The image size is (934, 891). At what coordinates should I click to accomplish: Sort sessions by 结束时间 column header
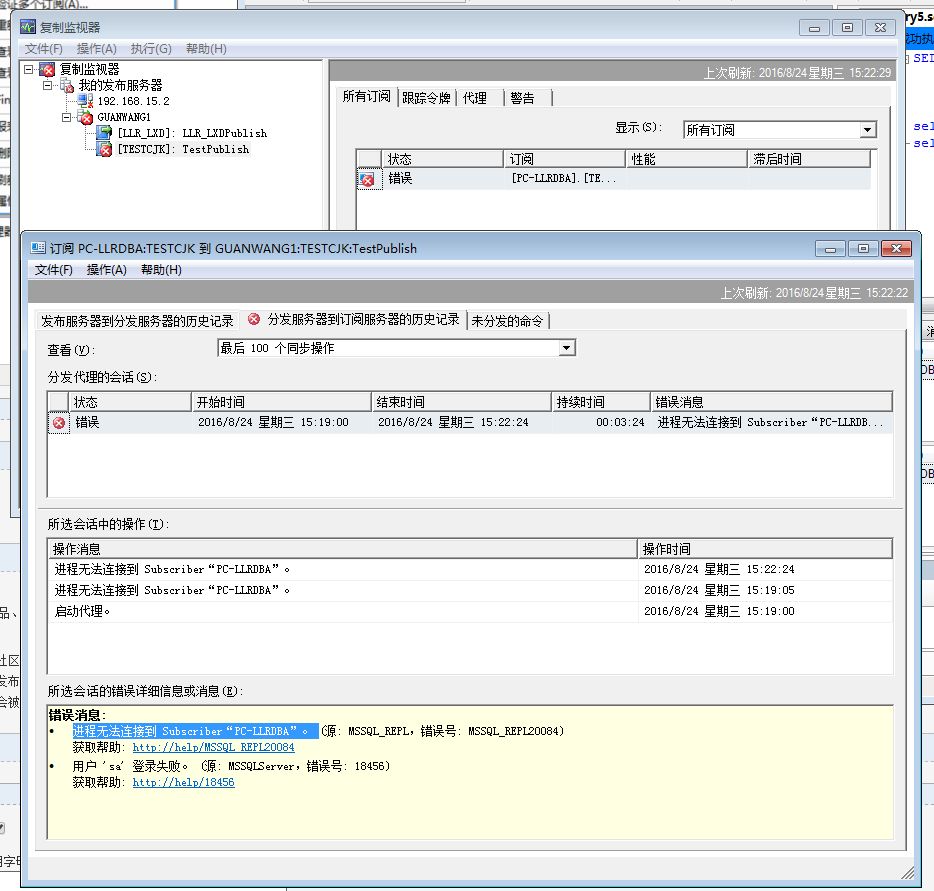pos(461,402)
